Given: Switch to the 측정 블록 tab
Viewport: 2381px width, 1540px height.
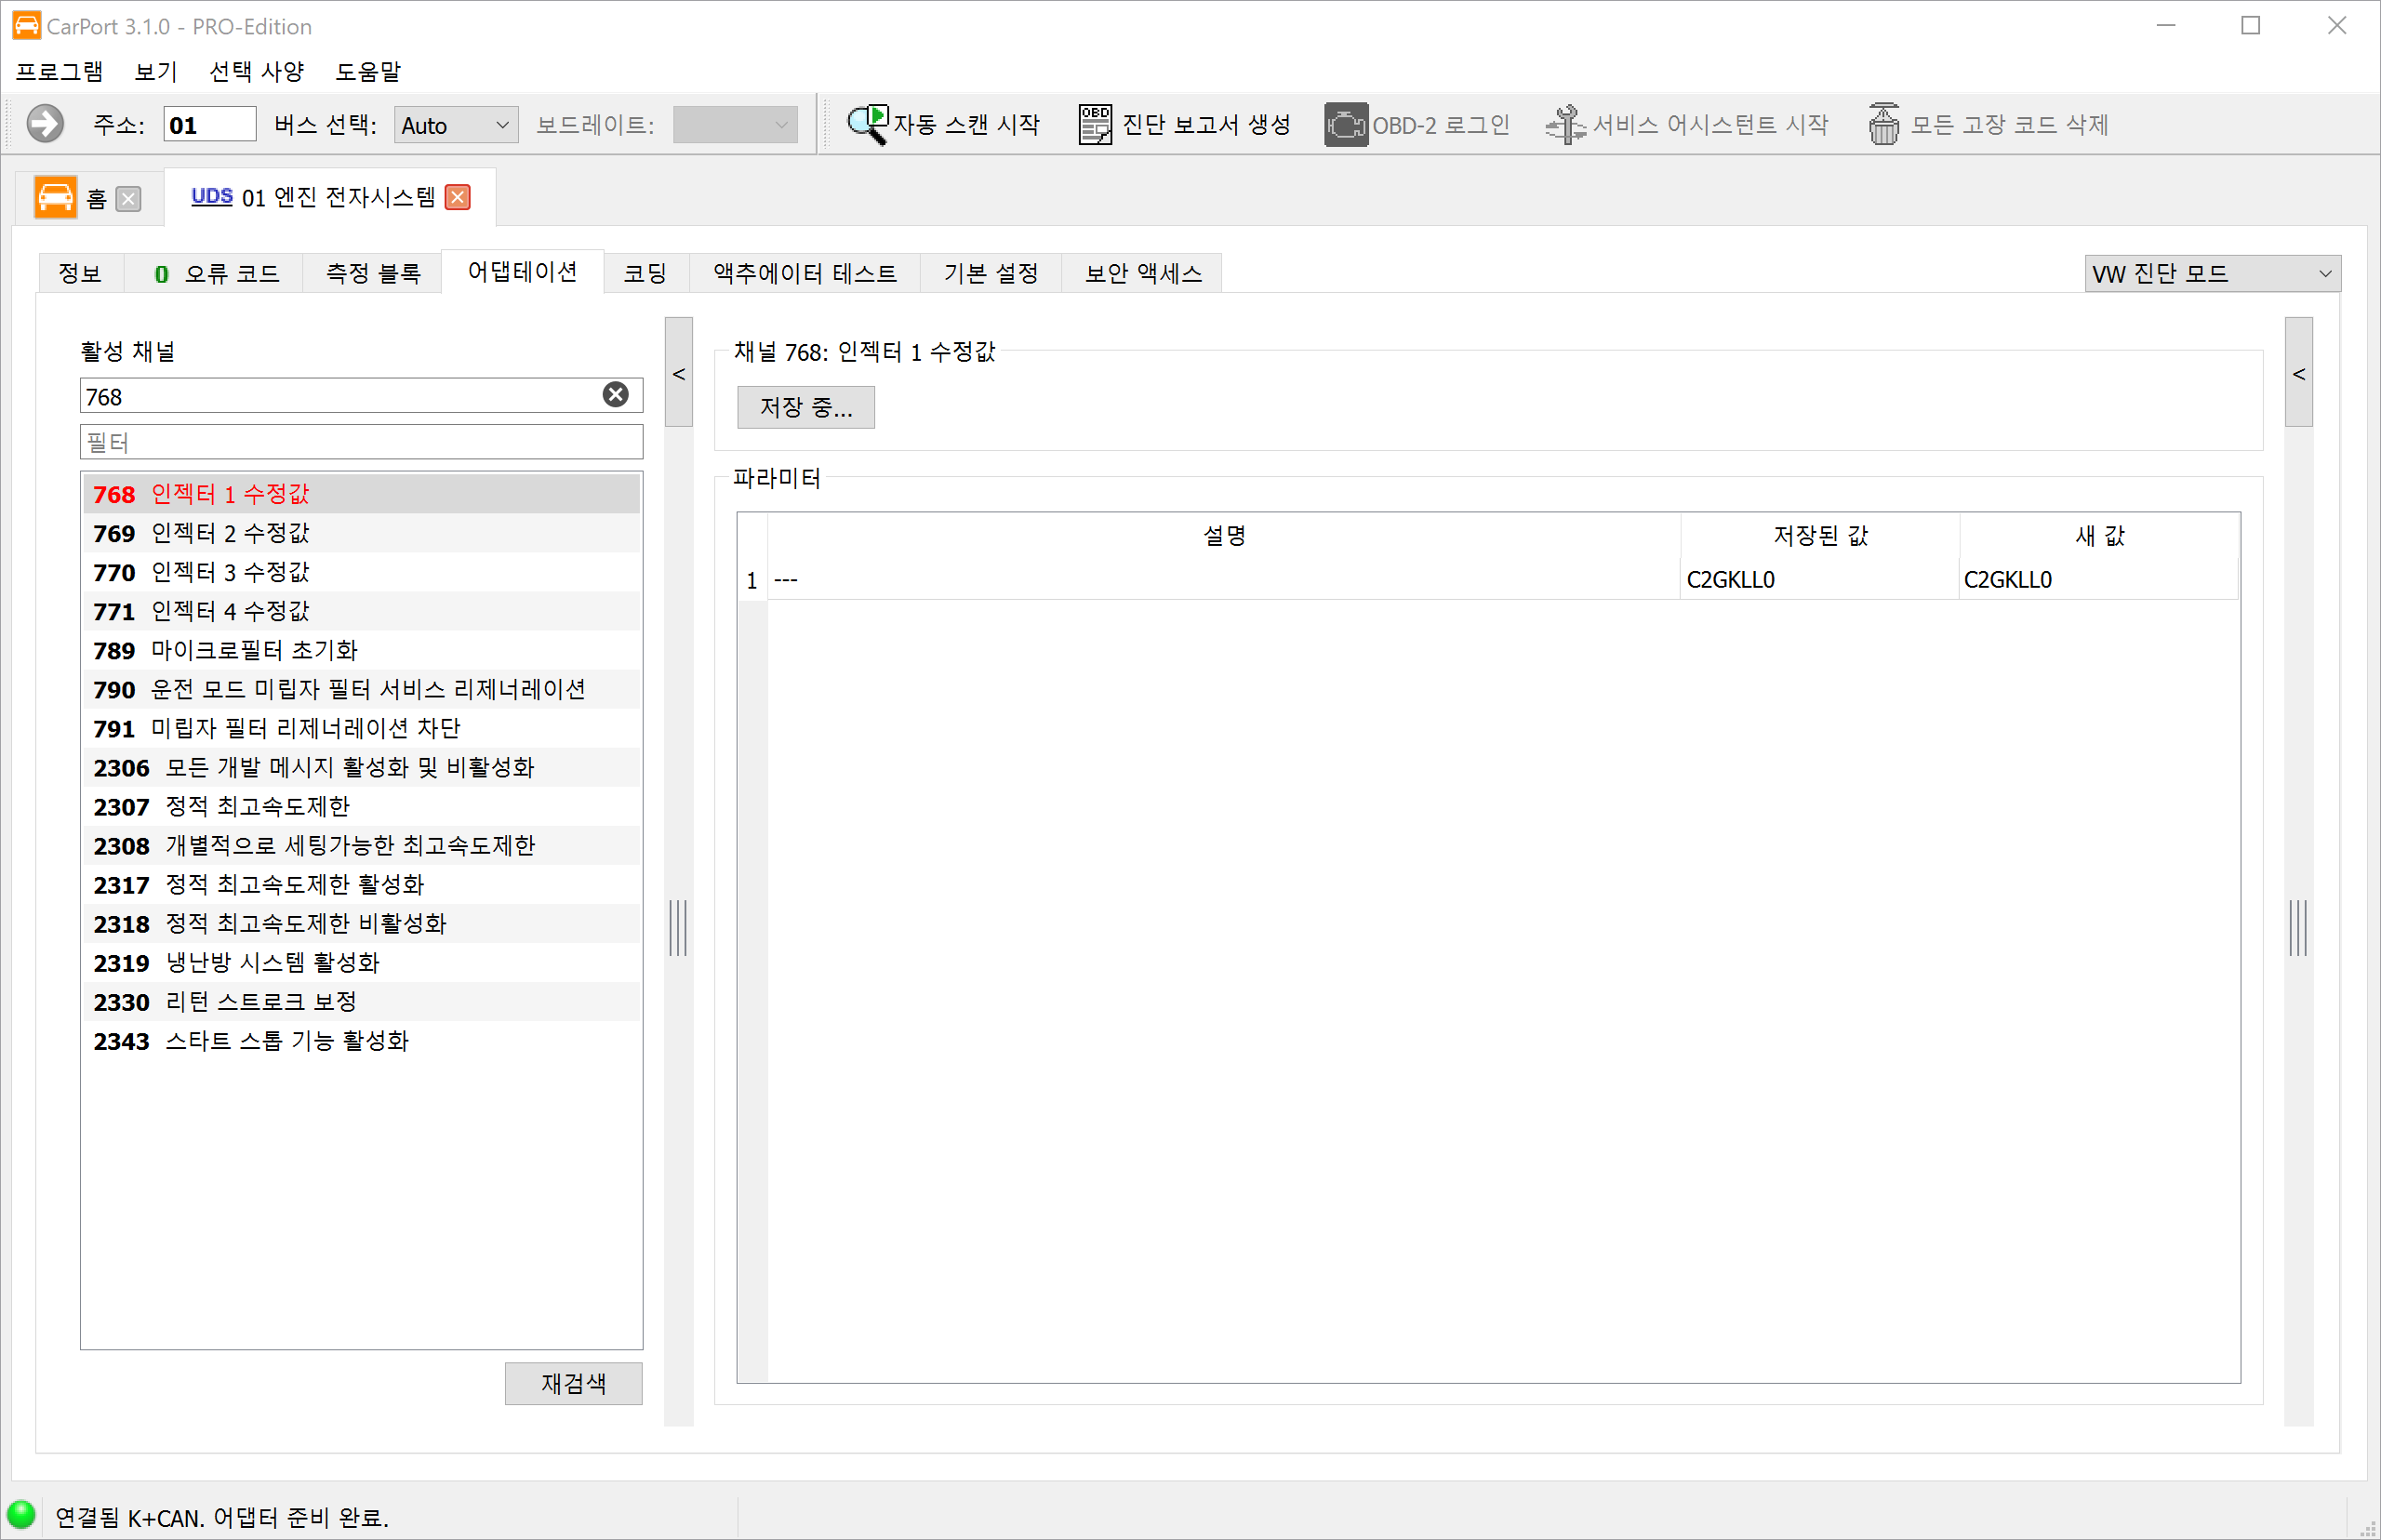Looking at the screenshot, I should click(373, 273).
